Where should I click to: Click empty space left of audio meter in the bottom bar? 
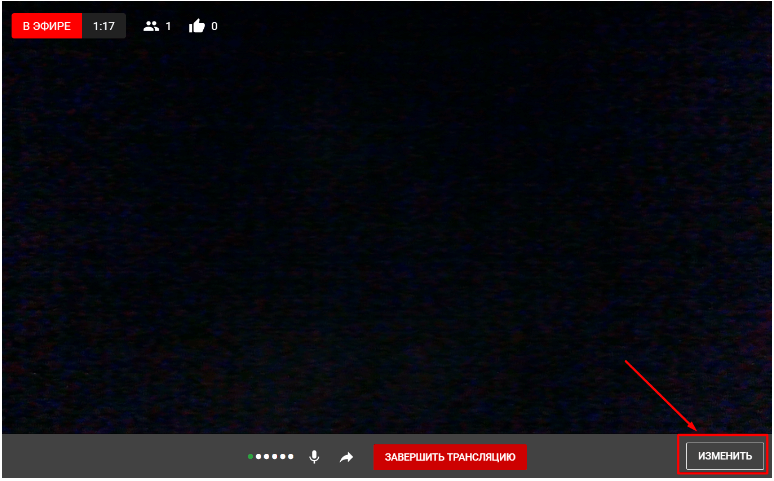tap(120, 457)
